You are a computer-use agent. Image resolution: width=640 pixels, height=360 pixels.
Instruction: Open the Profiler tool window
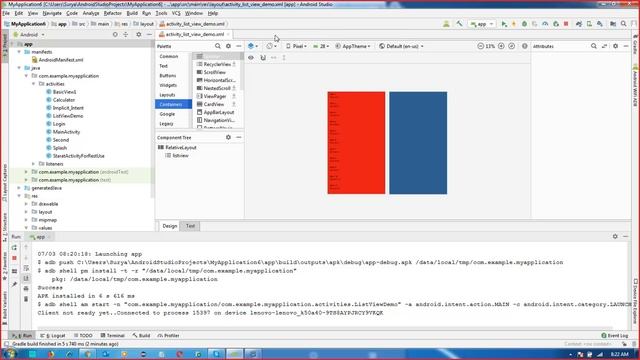(x=169, y=336)
